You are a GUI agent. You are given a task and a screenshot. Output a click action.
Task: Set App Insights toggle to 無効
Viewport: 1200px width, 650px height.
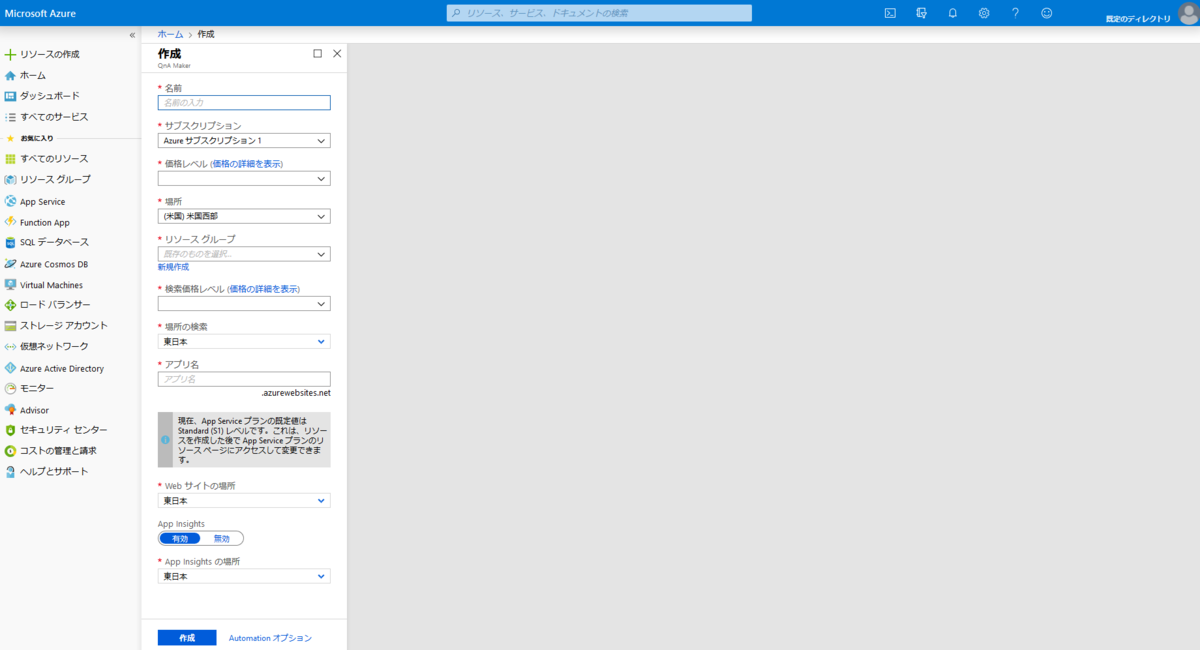click(x=222, y=538)
